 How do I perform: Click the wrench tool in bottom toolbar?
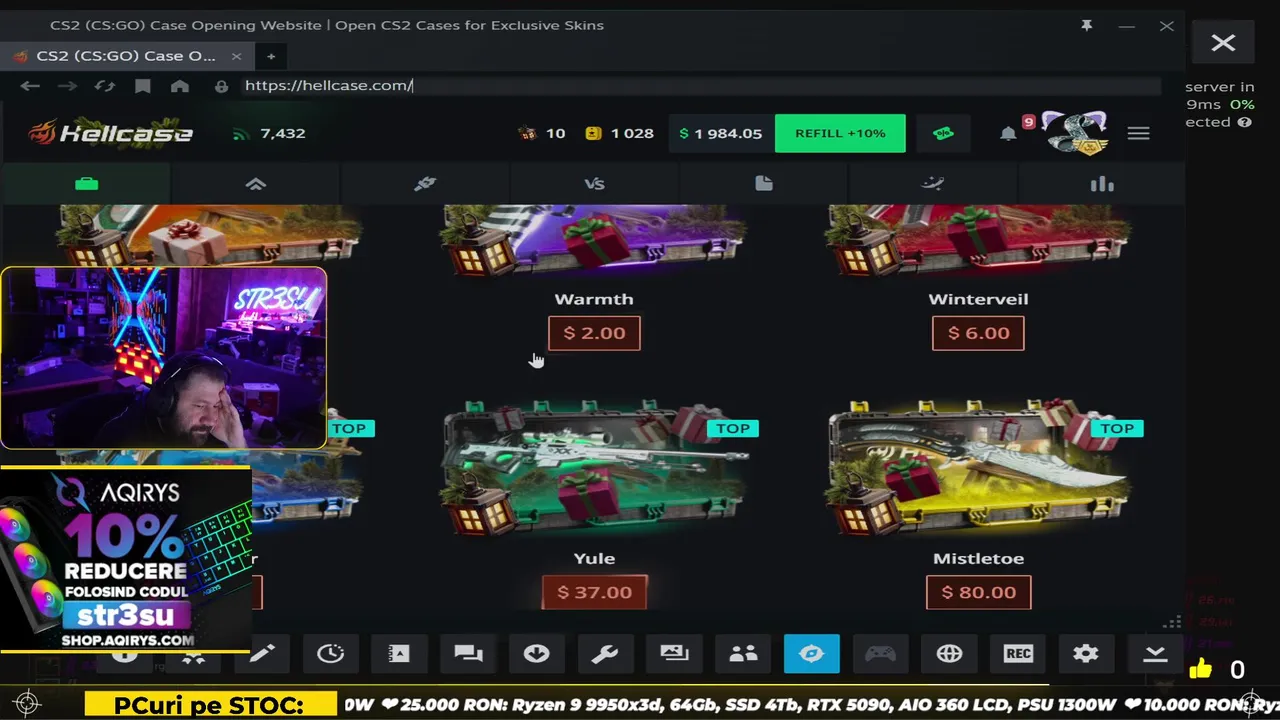[605, 654]
